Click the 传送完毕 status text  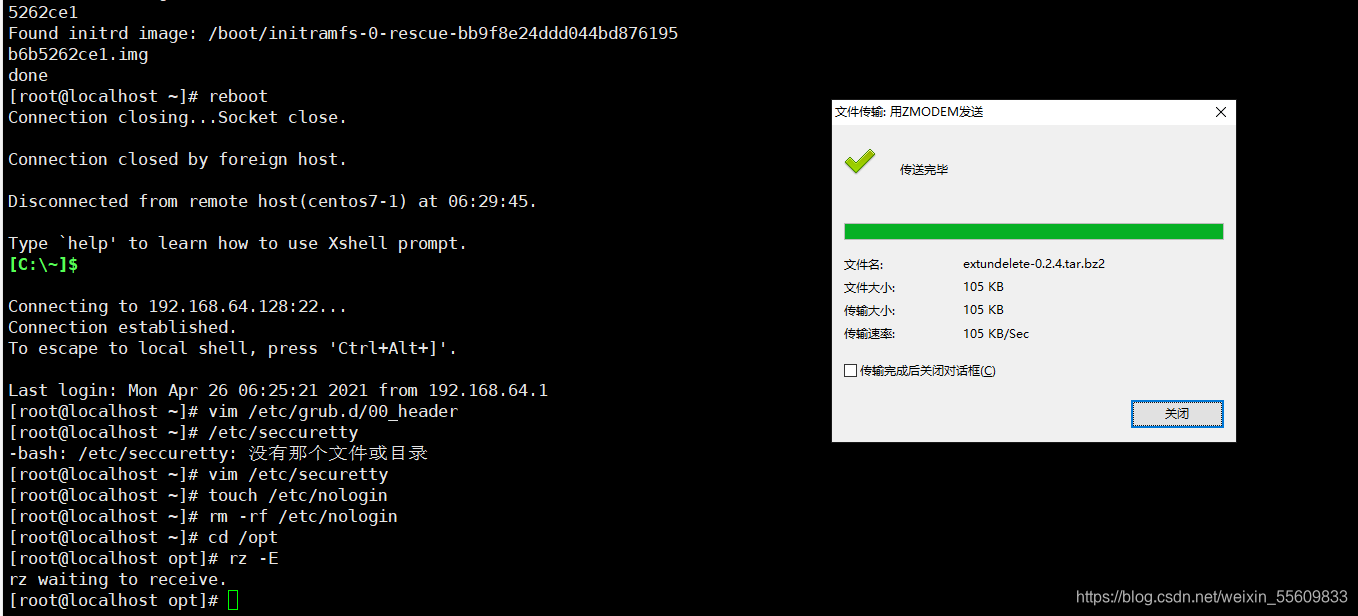pos(924,170)
